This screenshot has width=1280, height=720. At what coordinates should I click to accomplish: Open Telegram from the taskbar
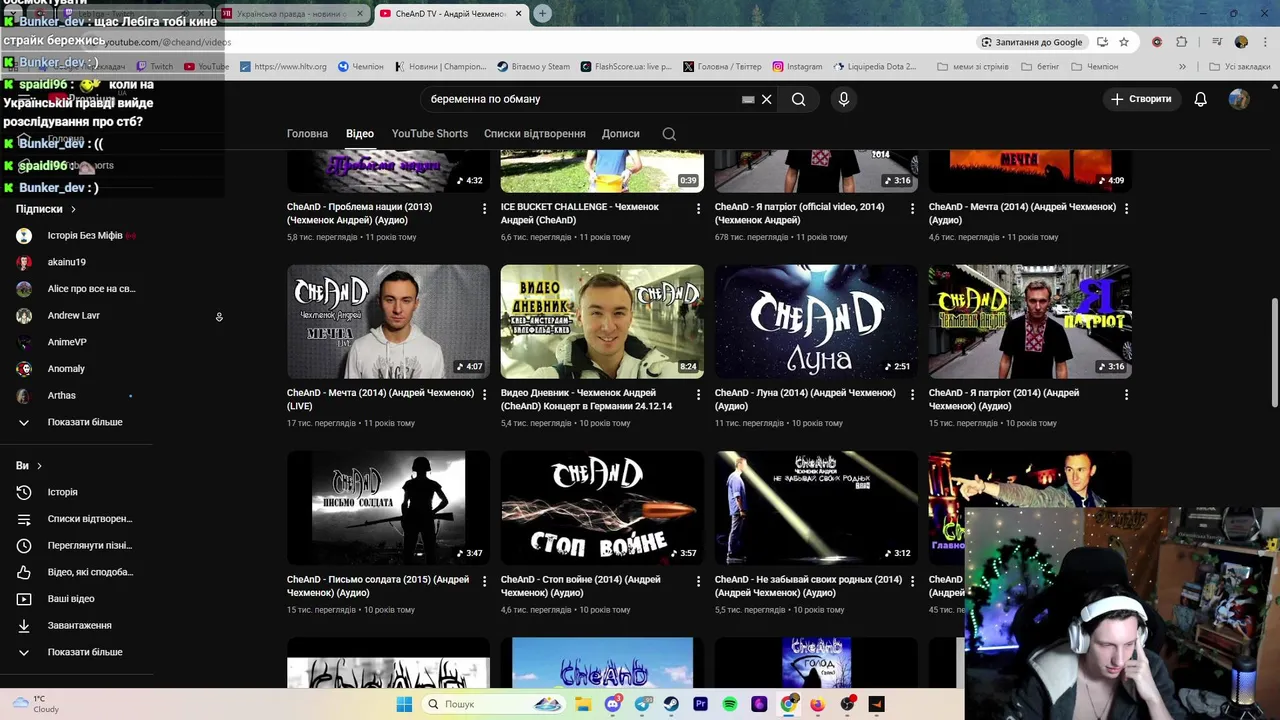click(643, 704)
